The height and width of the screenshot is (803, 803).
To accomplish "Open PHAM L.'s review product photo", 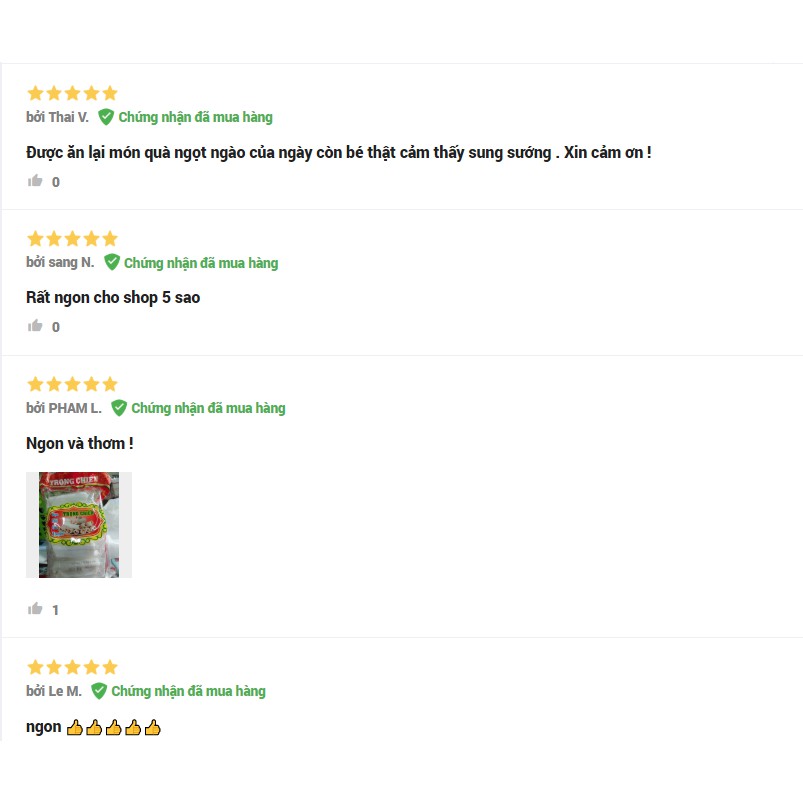I will pyautogui.click(x=79, y=525).
